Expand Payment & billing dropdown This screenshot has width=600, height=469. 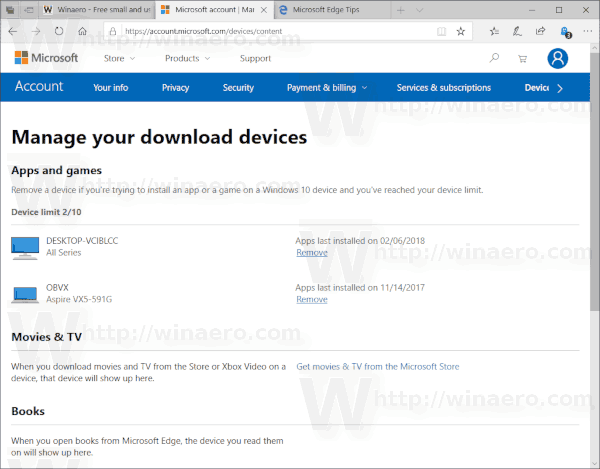click(x=327, y=88)
